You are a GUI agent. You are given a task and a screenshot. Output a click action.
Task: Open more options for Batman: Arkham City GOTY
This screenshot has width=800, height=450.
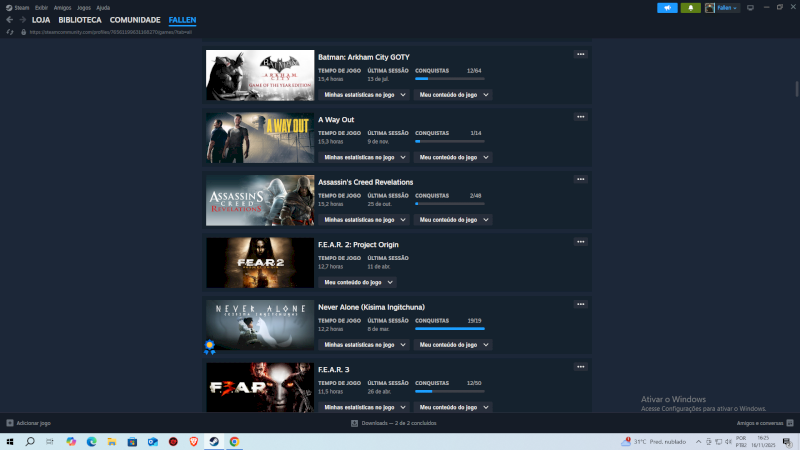click(x=581, y=54)
